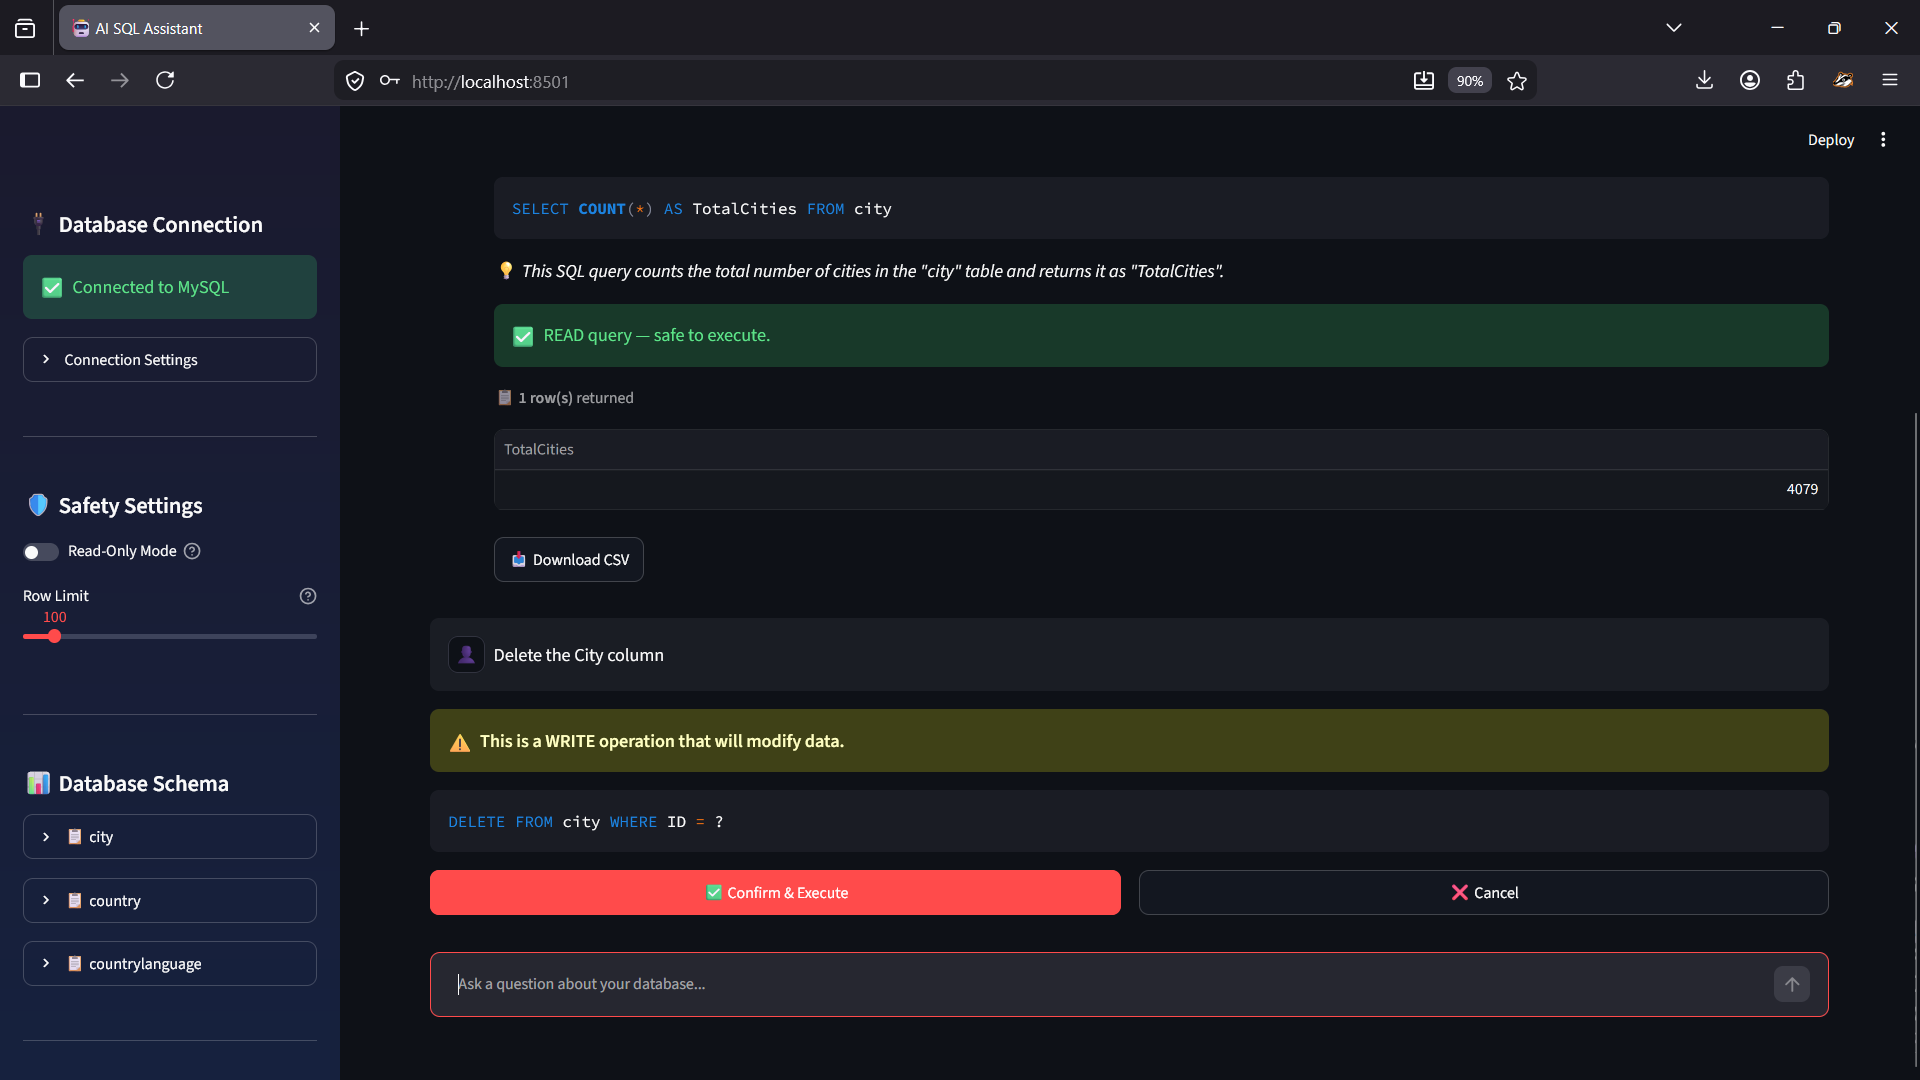Click the Read-Only Mode help icon
The height and width of the screenshot is (1080, 1920).
pos(192,551)
